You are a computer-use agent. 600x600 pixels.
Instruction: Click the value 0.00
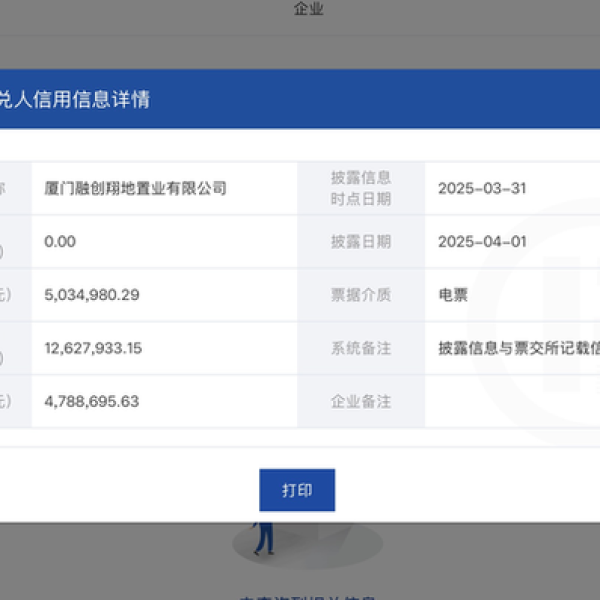[60, 241]
